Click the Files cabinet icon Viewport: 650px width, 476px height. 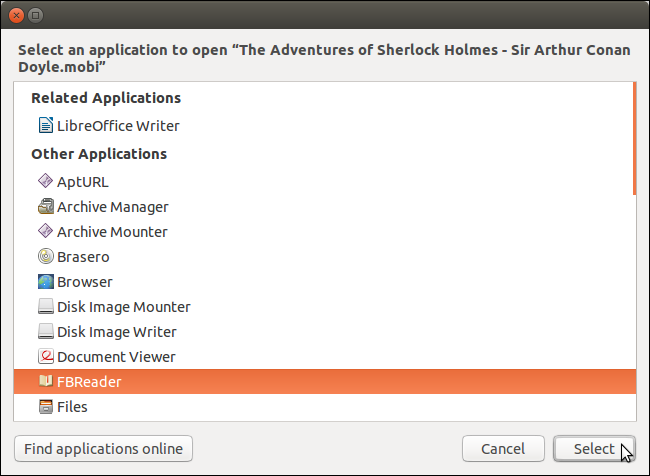click(x=45, y=407)
